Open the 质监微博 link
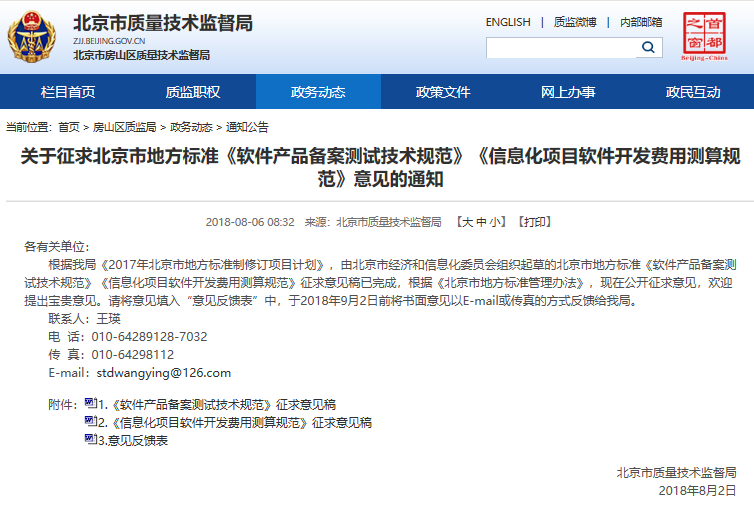Image resolution: width=754 pixels, height=508 pixels. [x=575, y=22]
